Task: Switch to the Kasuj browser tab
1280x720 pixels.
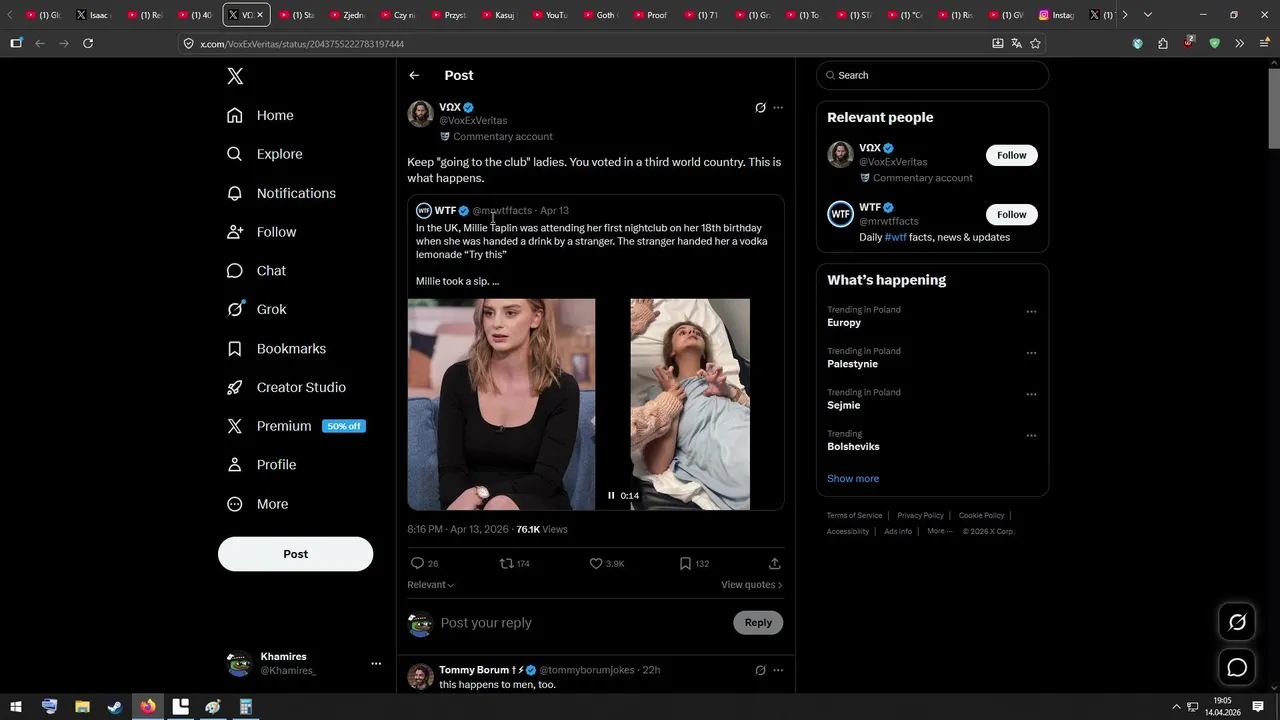Action: (499, 15)
